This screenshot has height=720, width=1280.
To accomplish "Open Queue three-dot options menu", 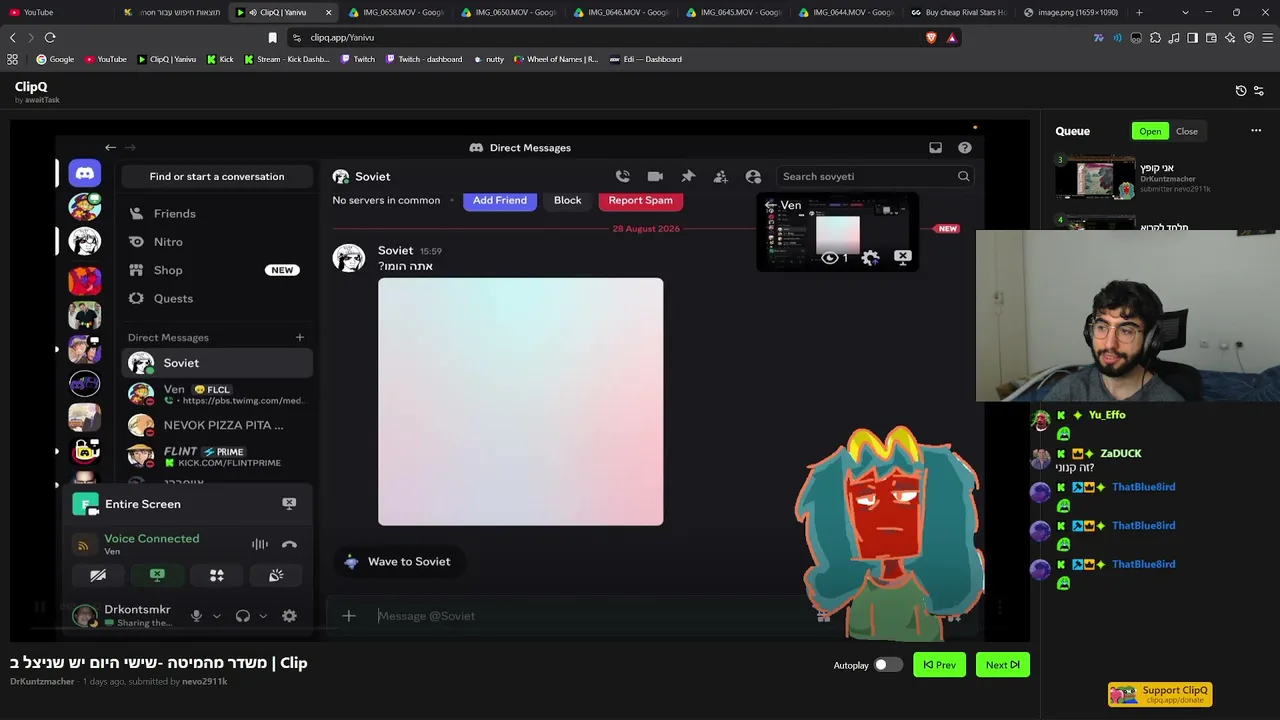I will pyautogui.click(x=1256, y=131).
